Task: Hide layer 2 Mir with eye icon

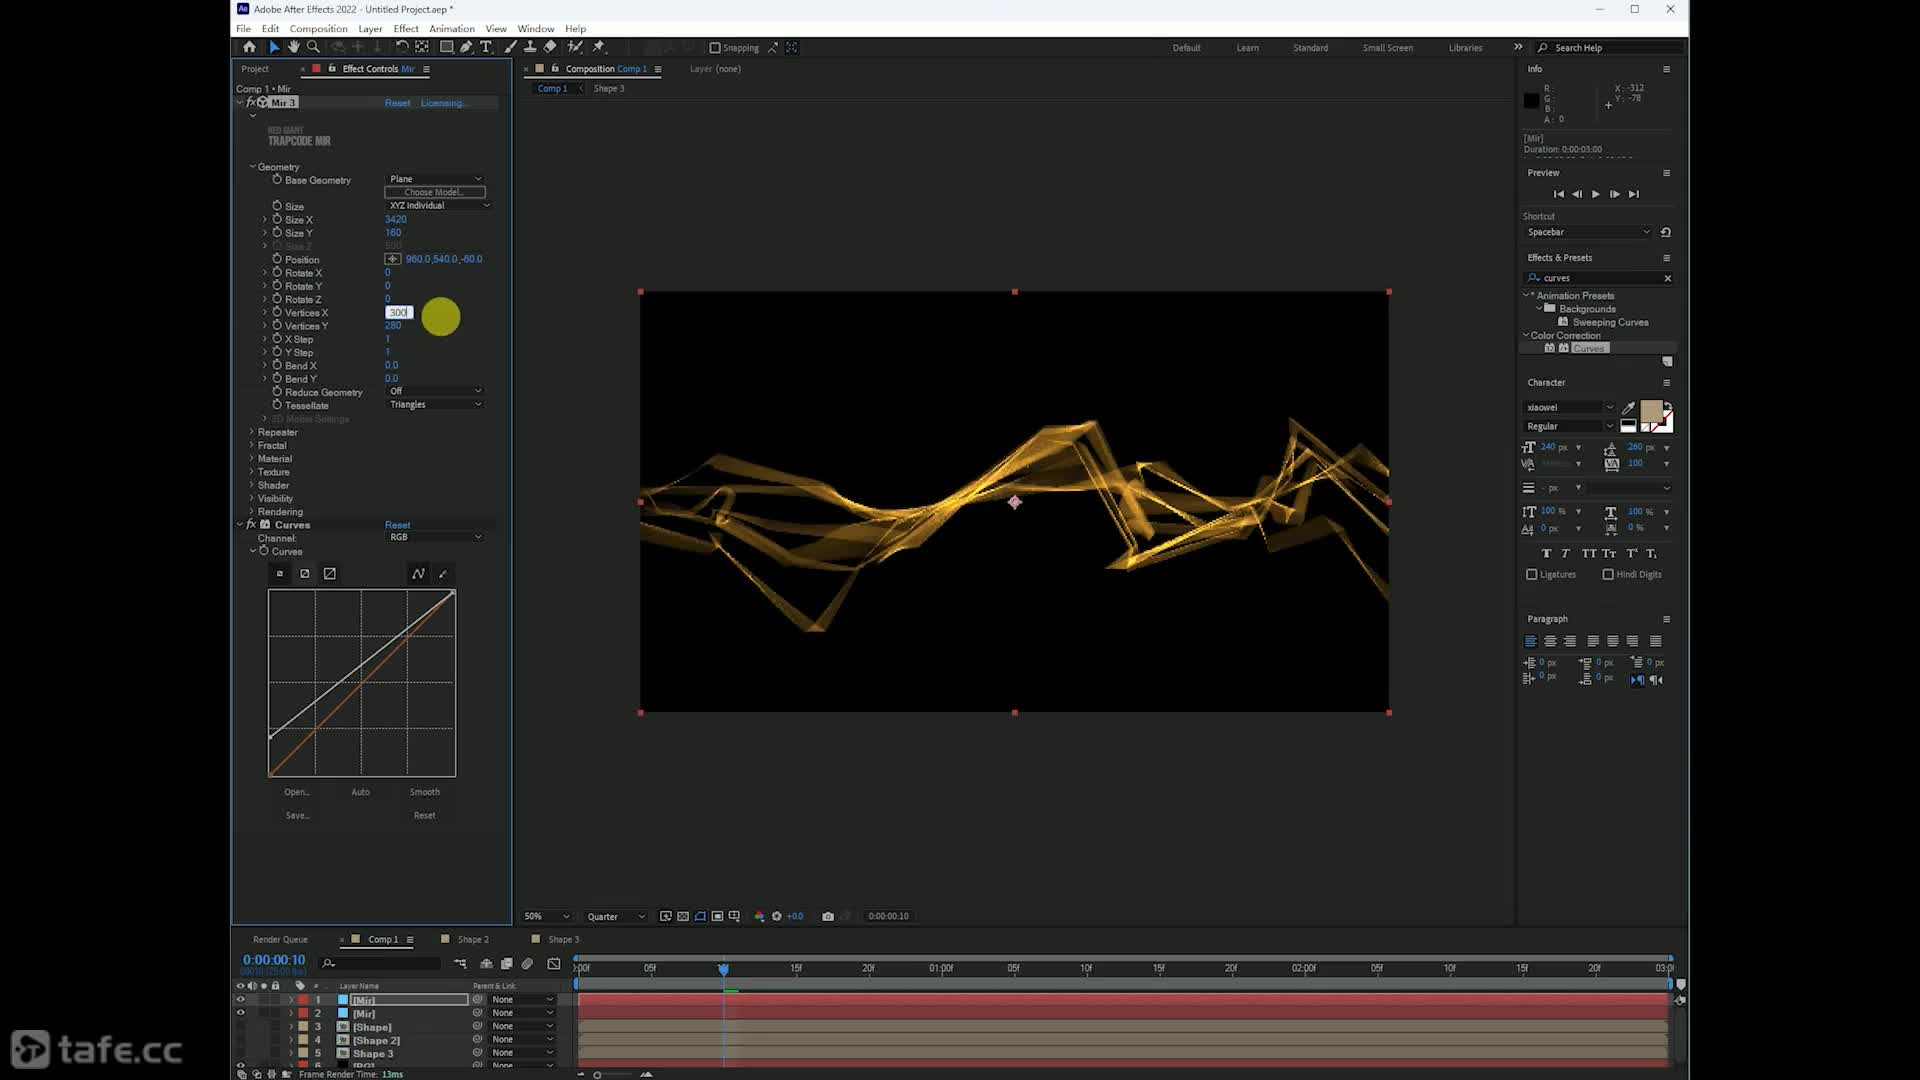Action: pyautogui.click(x=240, y=1013)
